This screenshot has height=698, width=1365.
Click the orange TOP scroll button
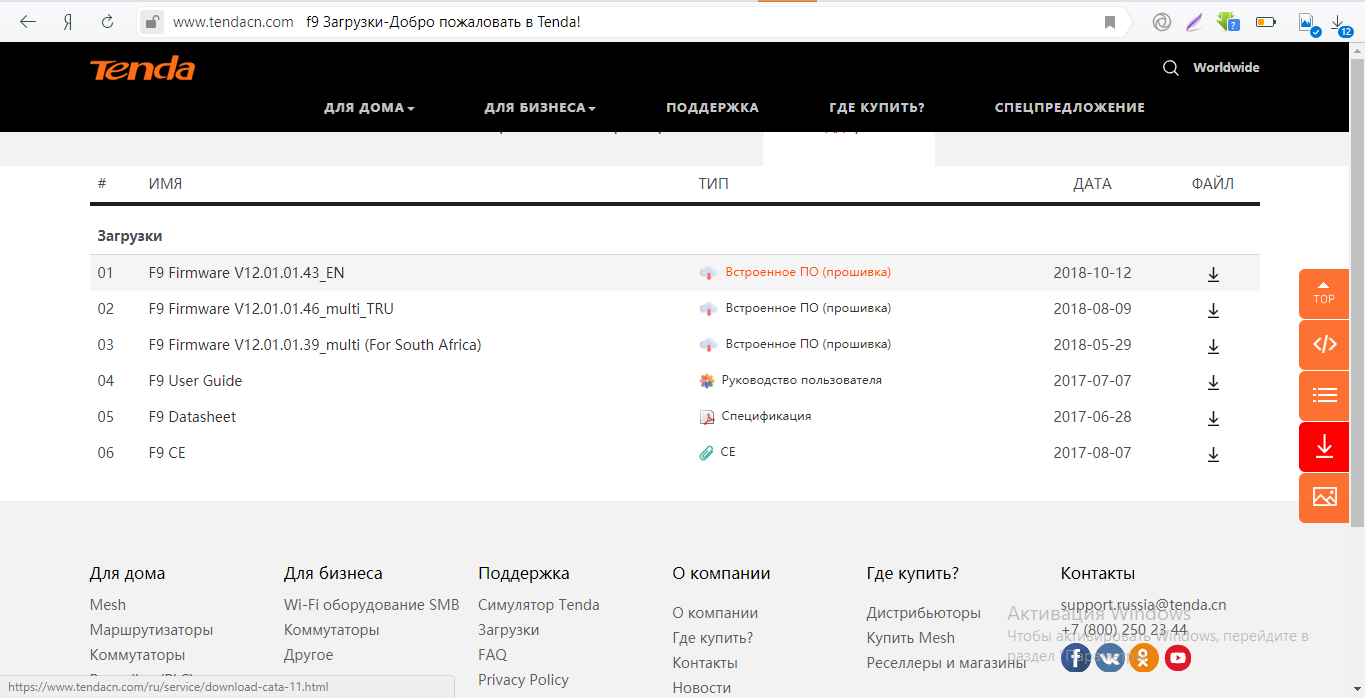(1324, 293)
